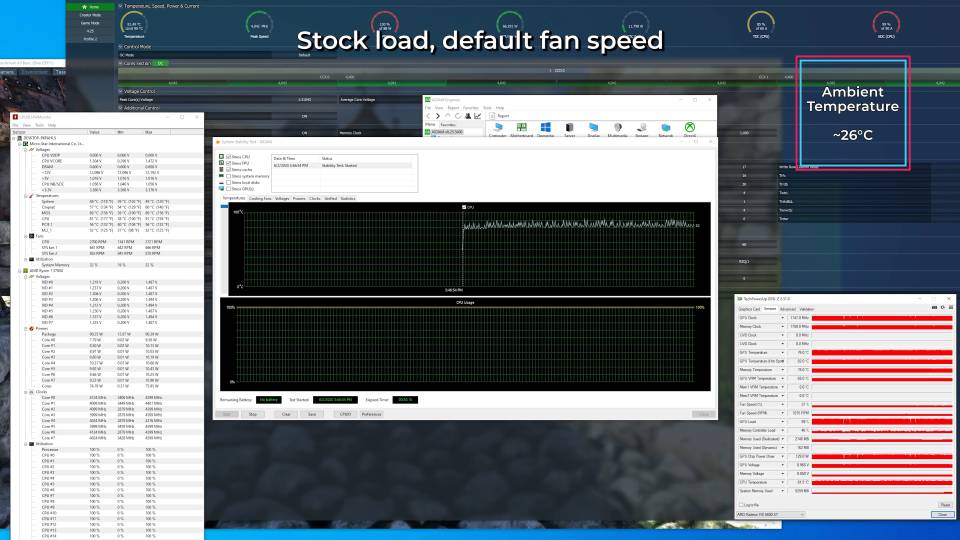Open the Motherboard icon in AIDA64
The width and height of the screenshot is (960, 540).
click(x=522, y=127)
